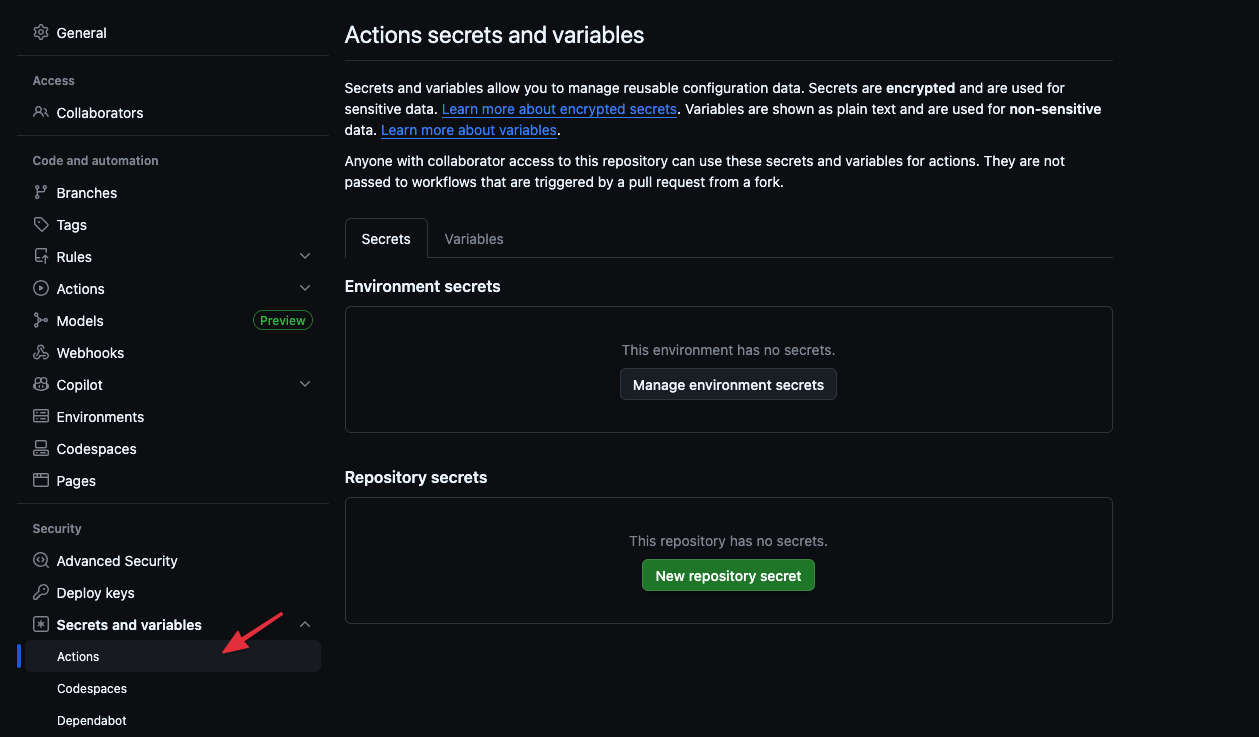Click the Webhooks icon in sidebar

coord(41,353)
